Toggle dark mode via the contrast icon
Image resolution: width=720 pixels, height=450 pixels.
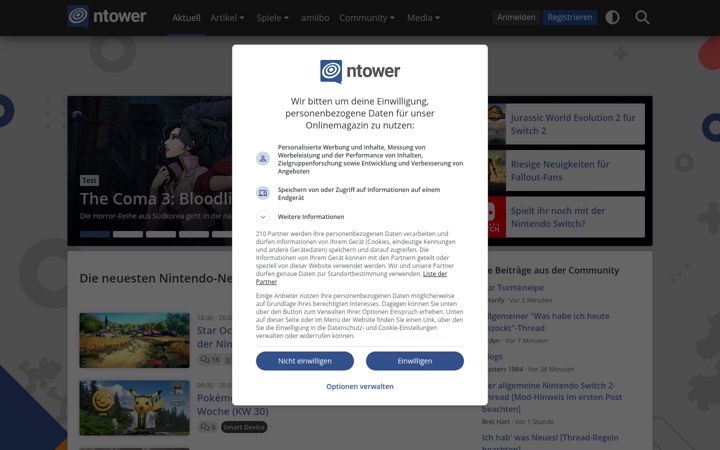(612, 17)
